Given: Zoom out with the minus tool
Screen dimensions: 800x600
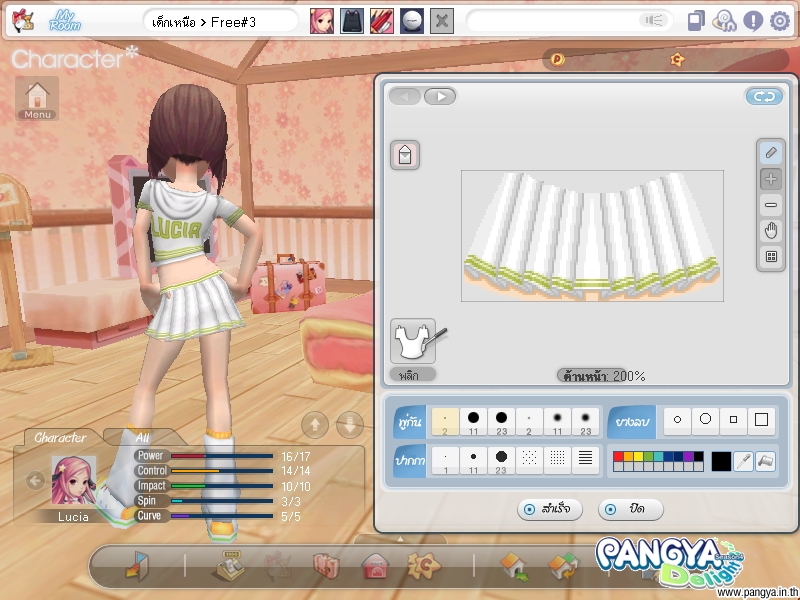Looking at the screenshot, I should click(x=771, y=205).
